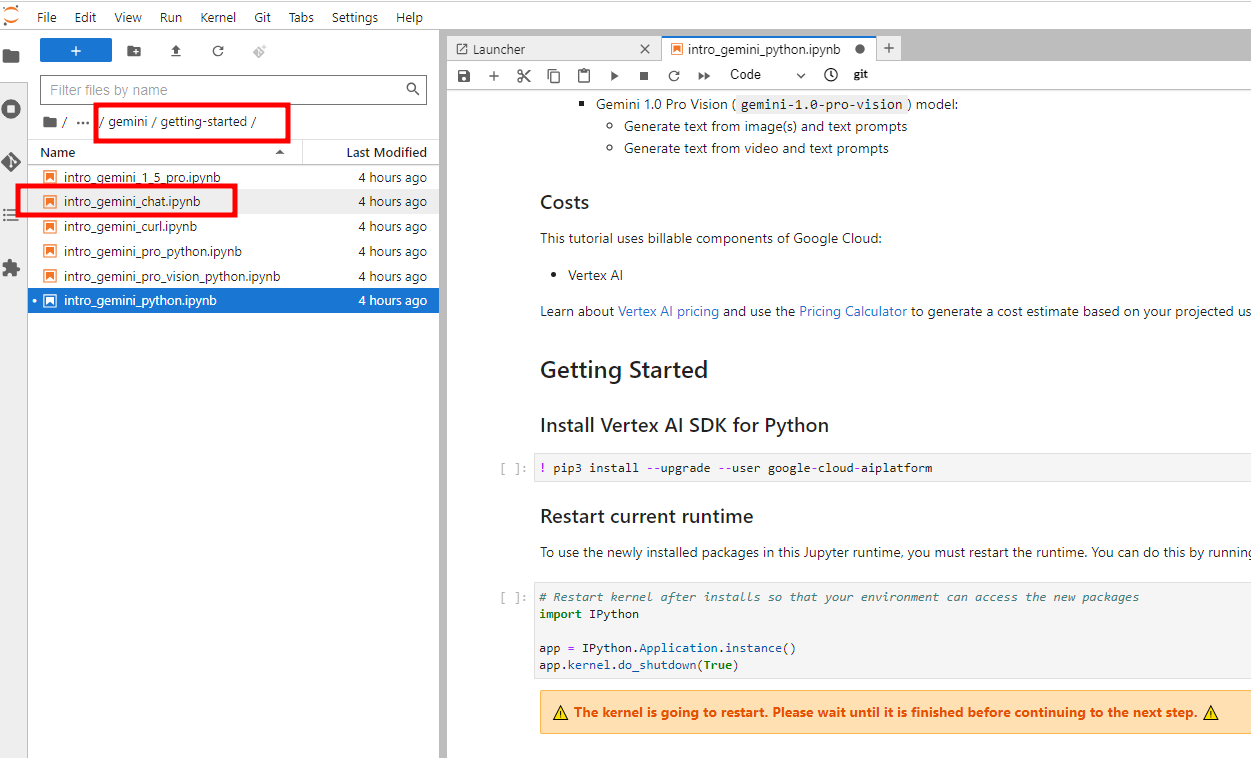Copy the selected cells icon
The image size is (1251, 758).
(553, 75)
